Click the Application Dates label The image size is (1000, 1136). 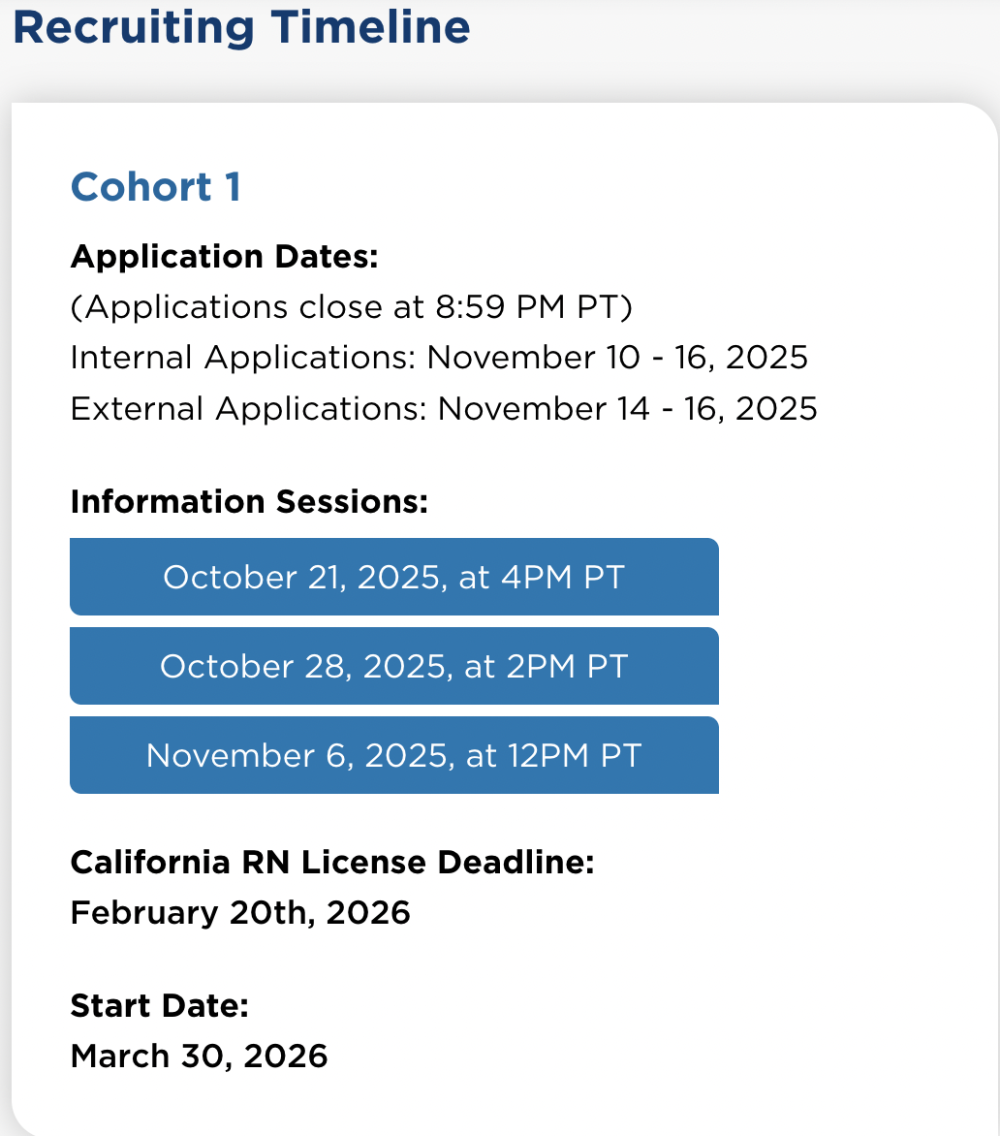point(225,256)
